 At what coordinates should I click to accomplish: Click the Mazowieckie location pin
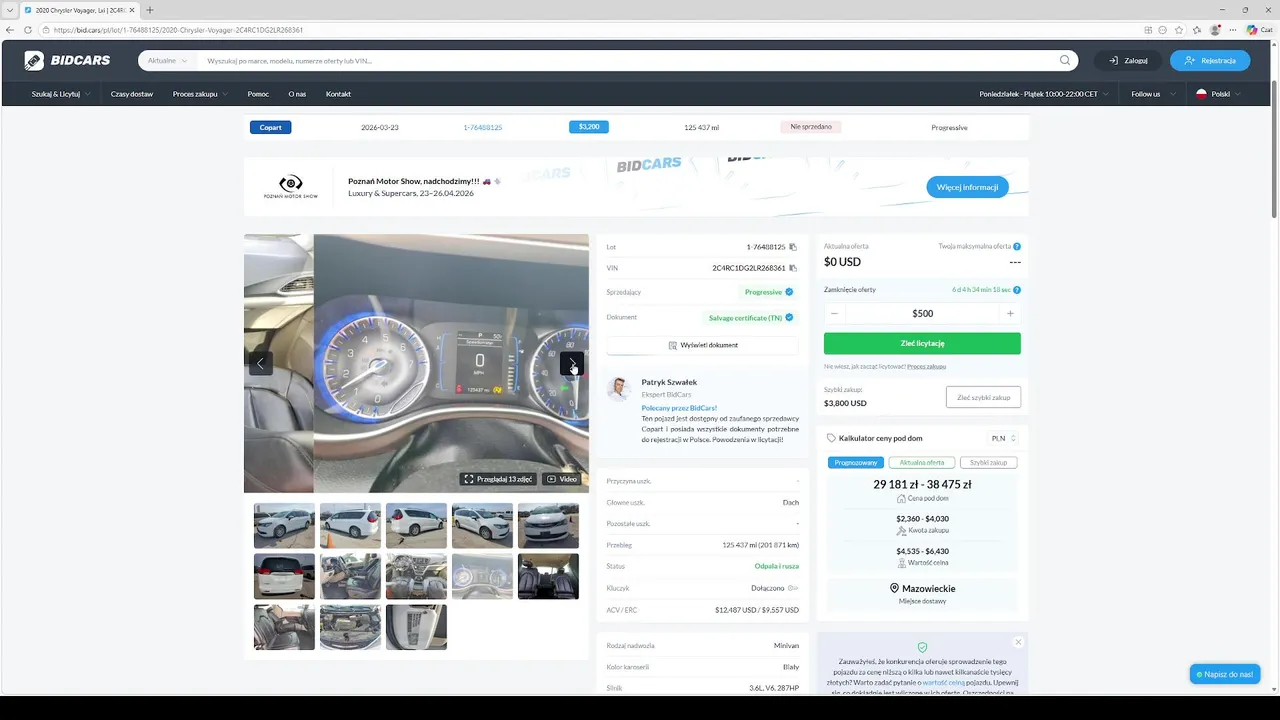pos(894,589)
